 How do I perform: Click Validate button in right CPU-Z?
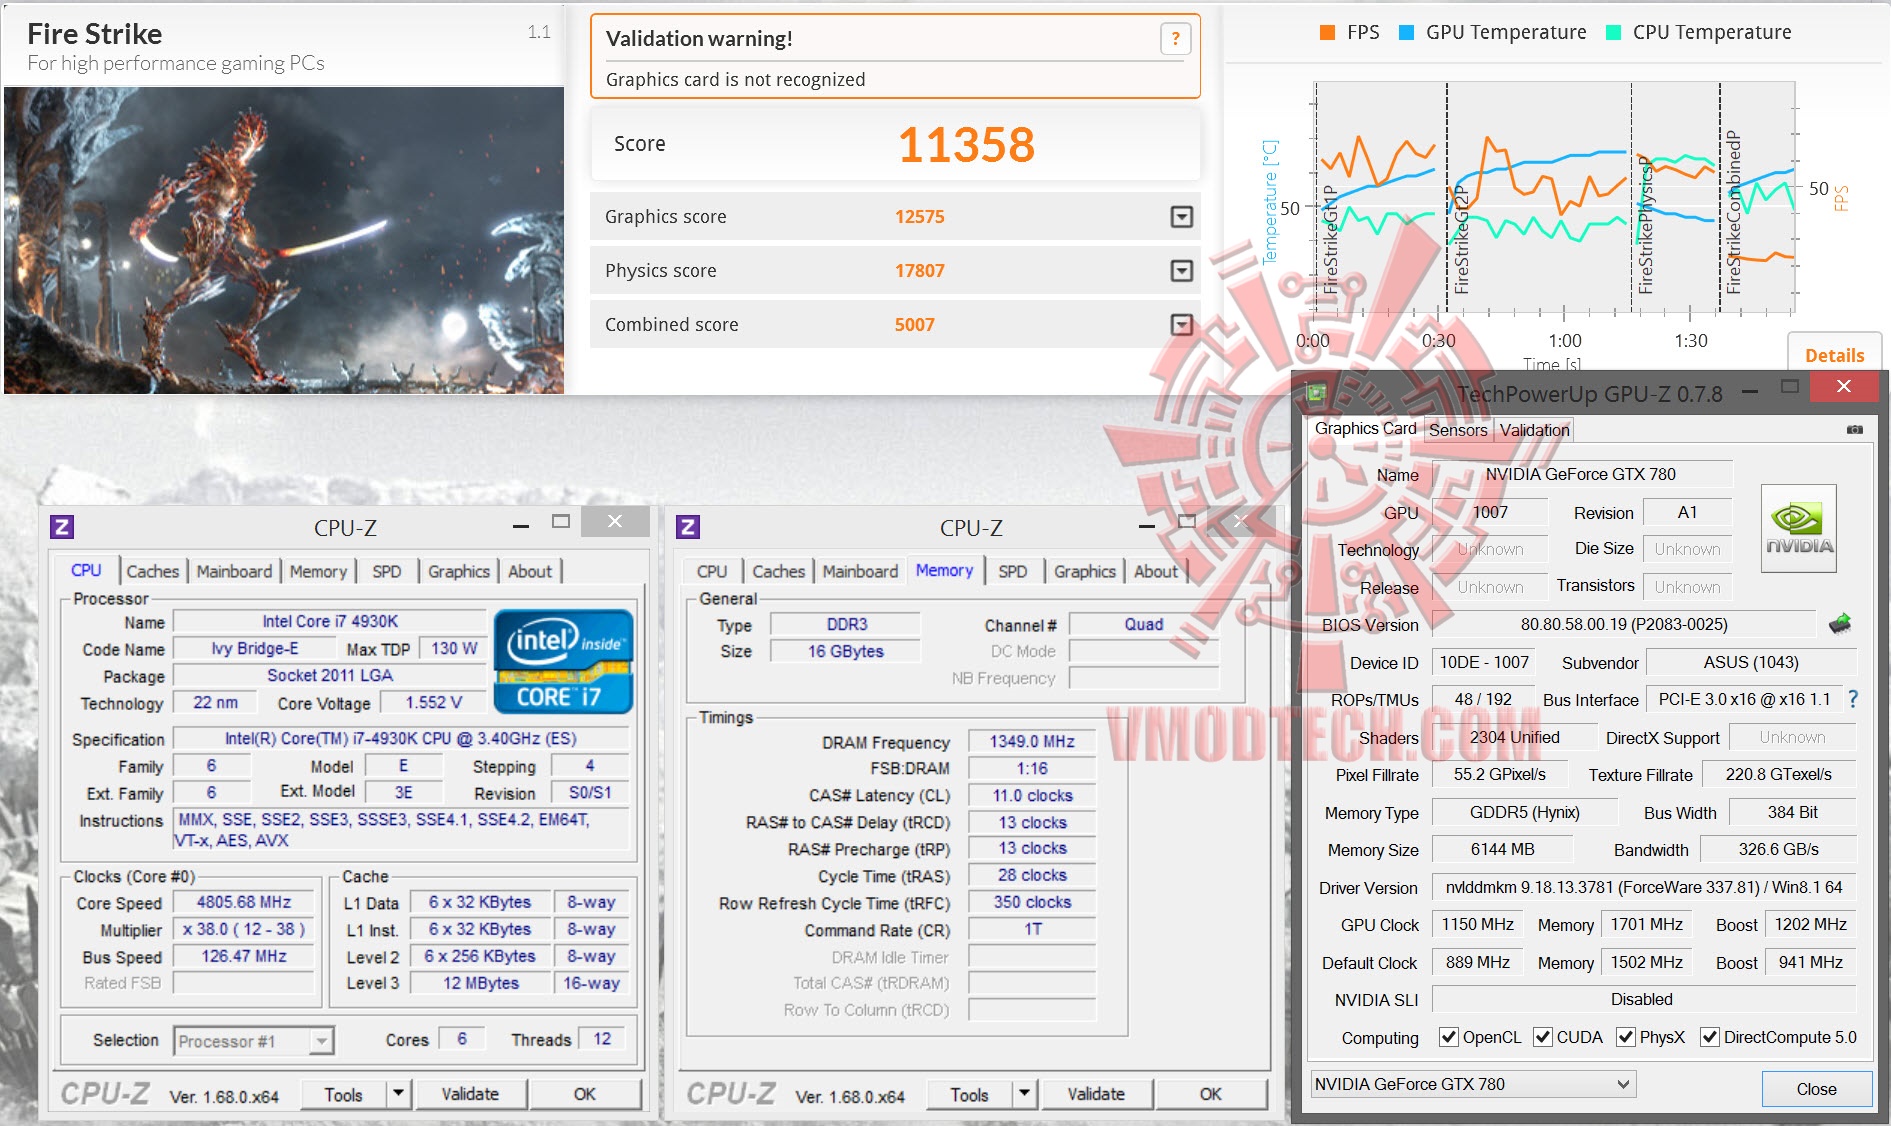coord(1096,1094)
